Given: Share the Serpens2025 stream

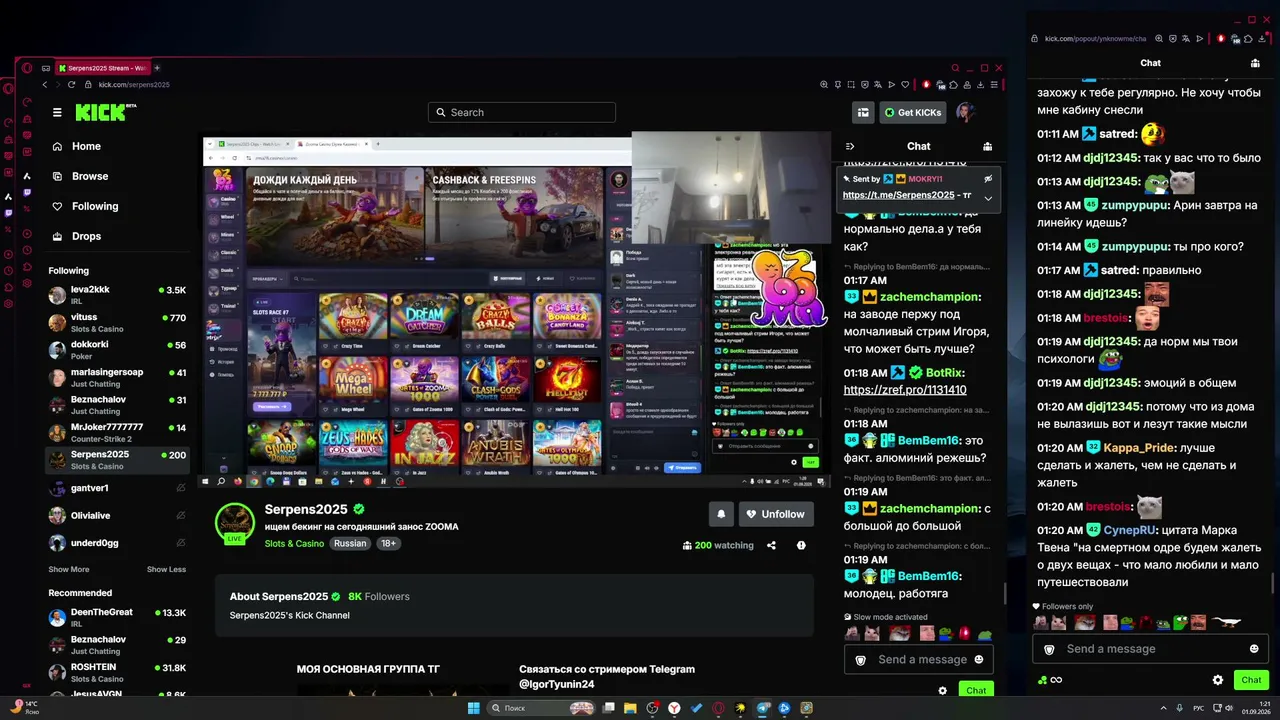Looking at the screenshot, I should pyautogui.click(x=771, y=545).
